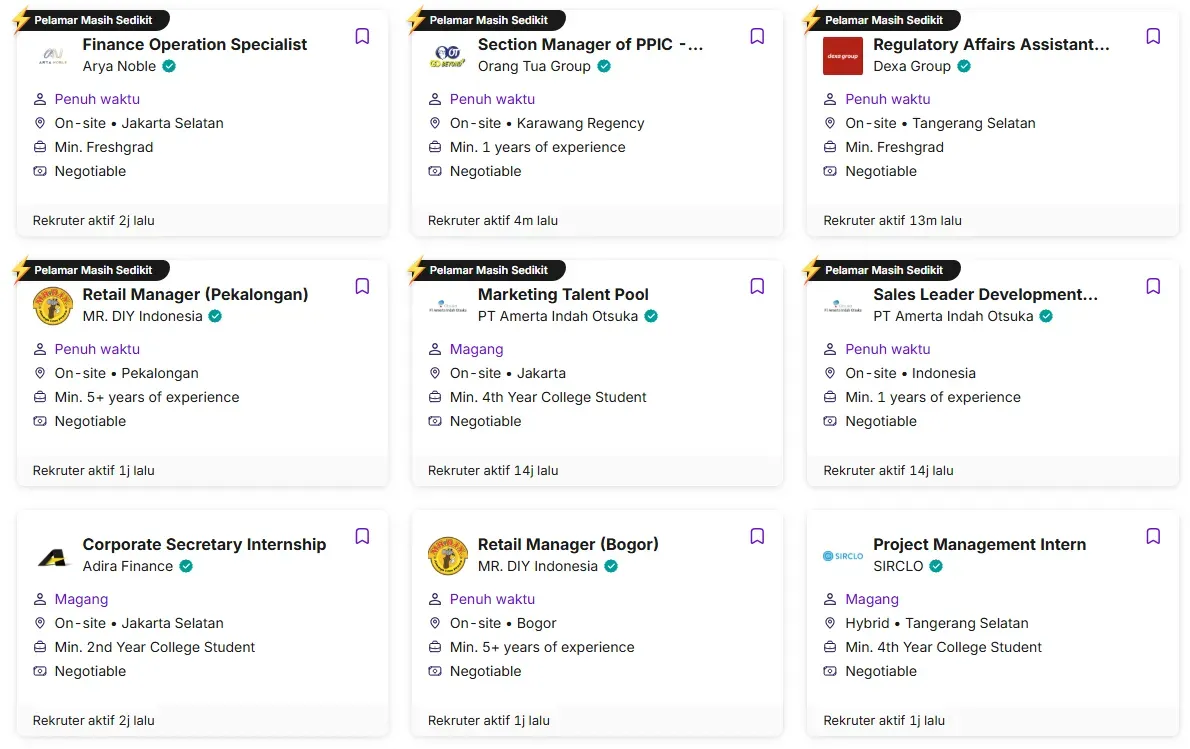Open the Marketing Talent Pool job title

563,294
